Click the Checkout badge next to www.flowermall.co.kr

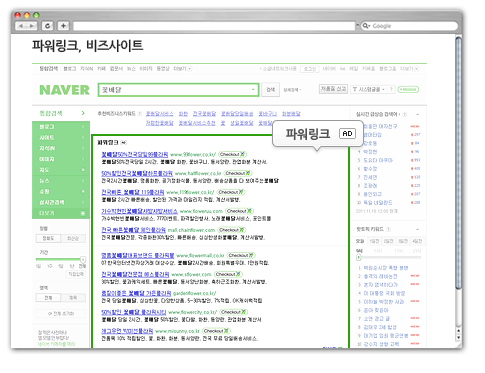pos(241,256)
